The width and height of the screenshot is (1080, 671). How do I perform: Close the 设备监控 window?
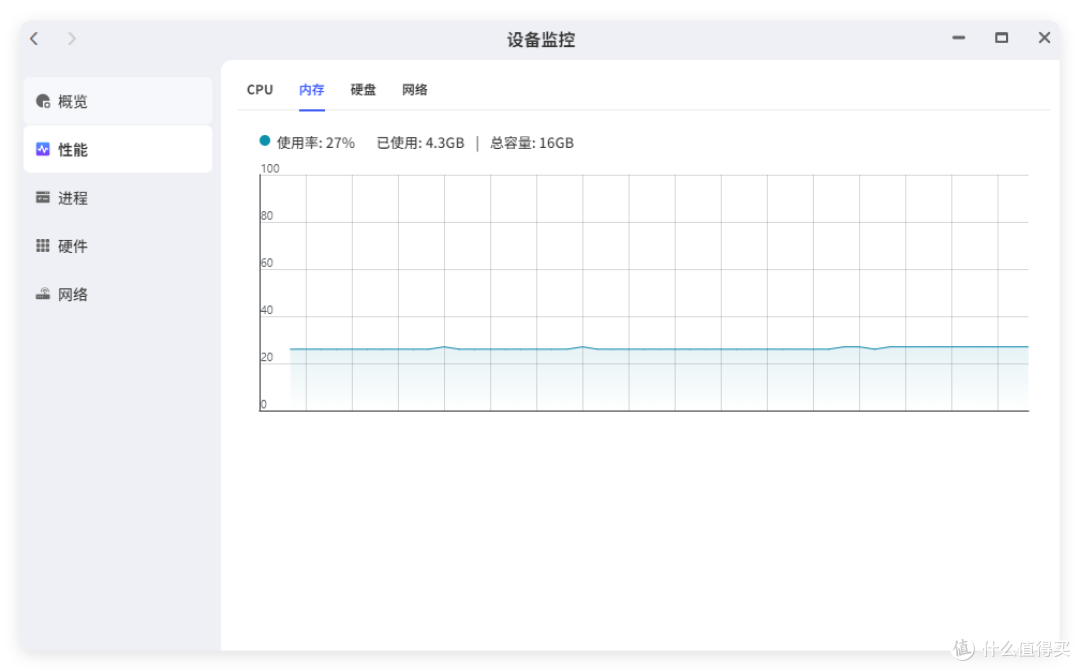click(x=1044, y=38)
